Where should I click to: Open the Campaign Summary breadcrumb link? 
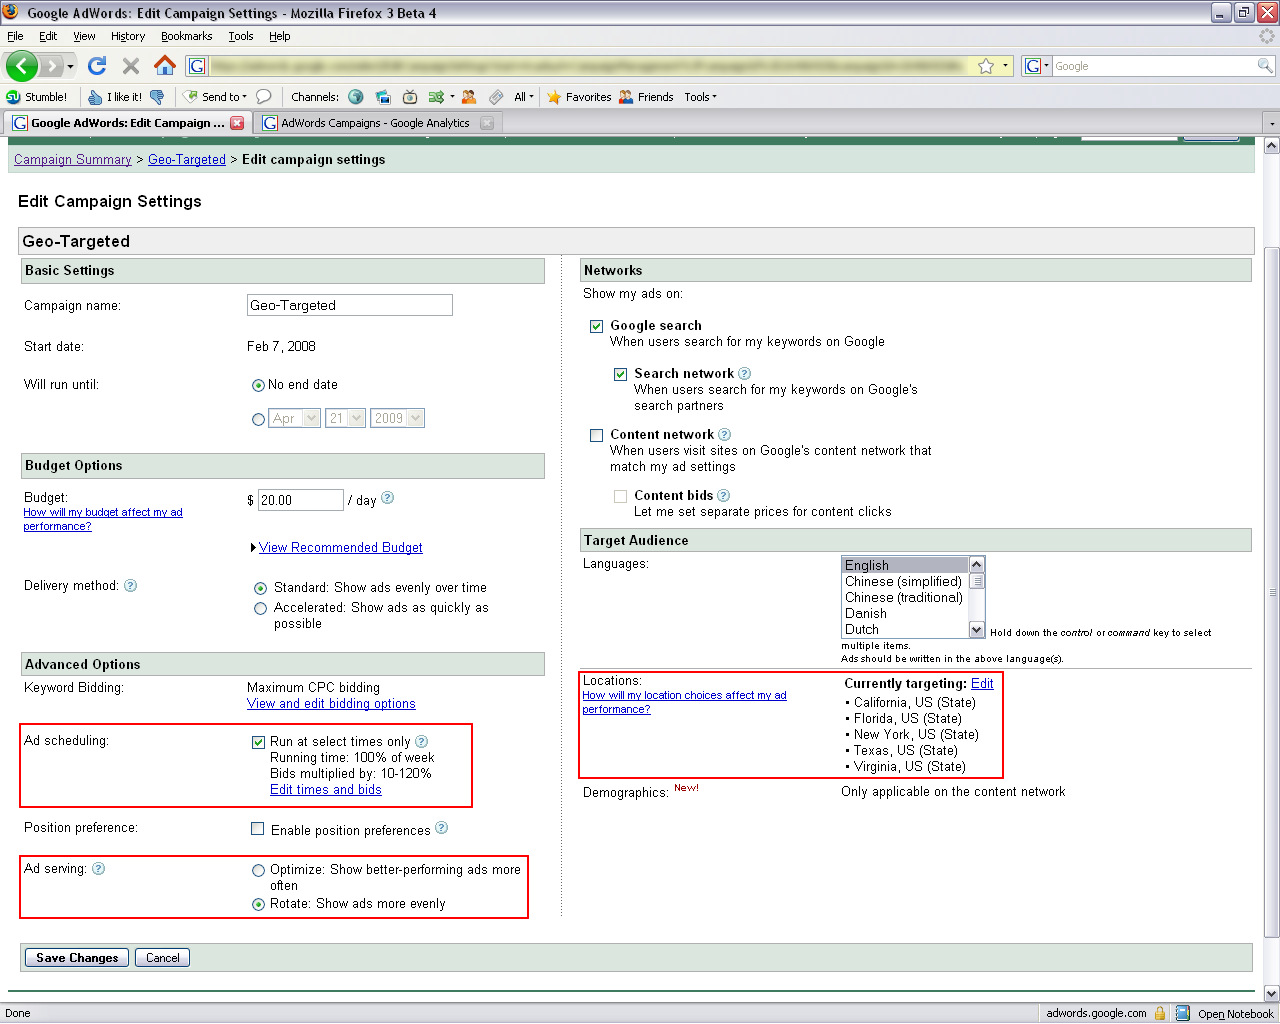click(73, 159)
